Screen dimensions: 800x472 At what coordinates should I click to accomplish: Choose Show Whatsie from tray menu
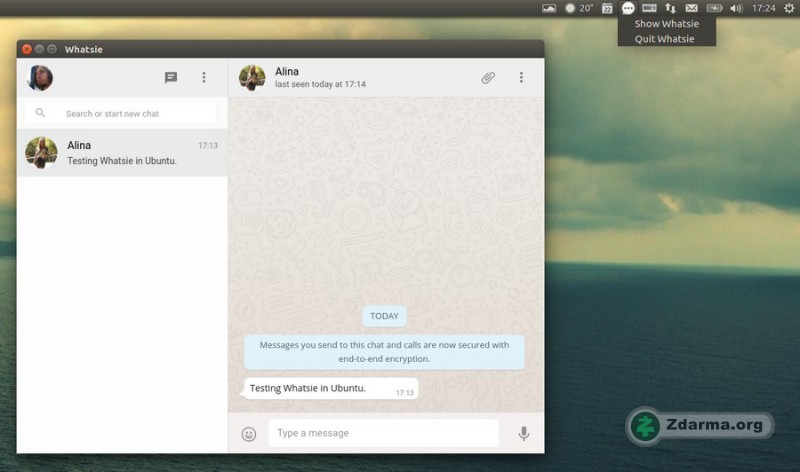666,23
